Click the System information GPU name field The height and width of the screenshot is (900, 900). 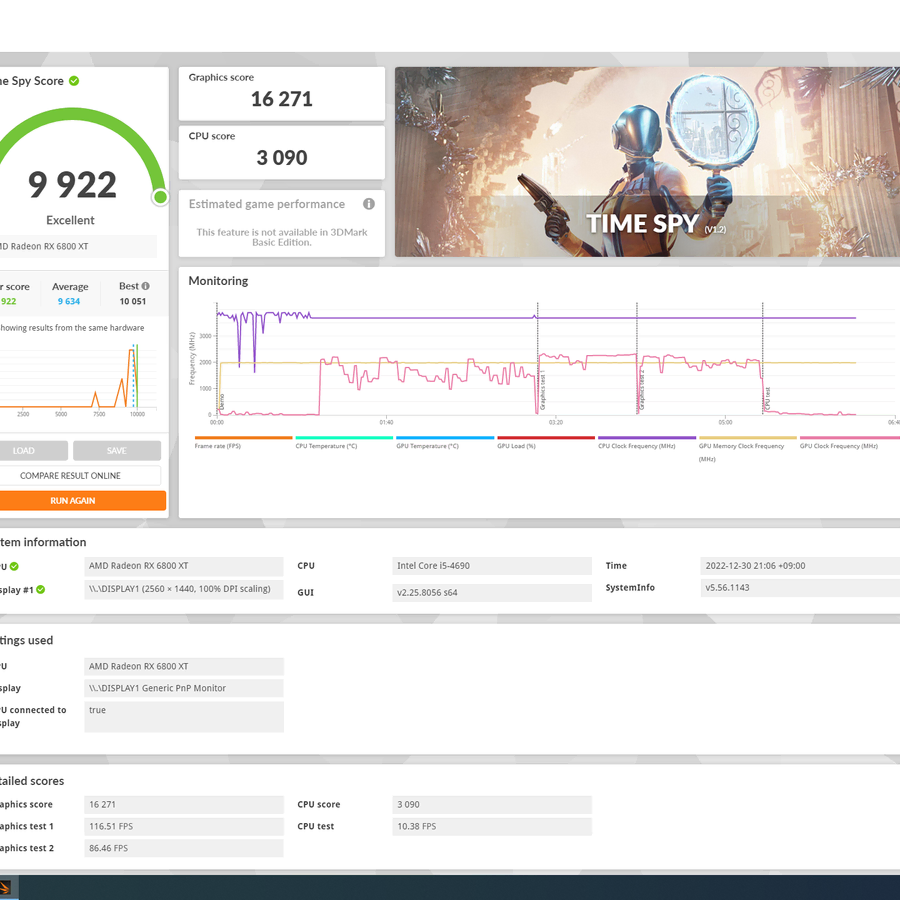(x=184, y=566)
